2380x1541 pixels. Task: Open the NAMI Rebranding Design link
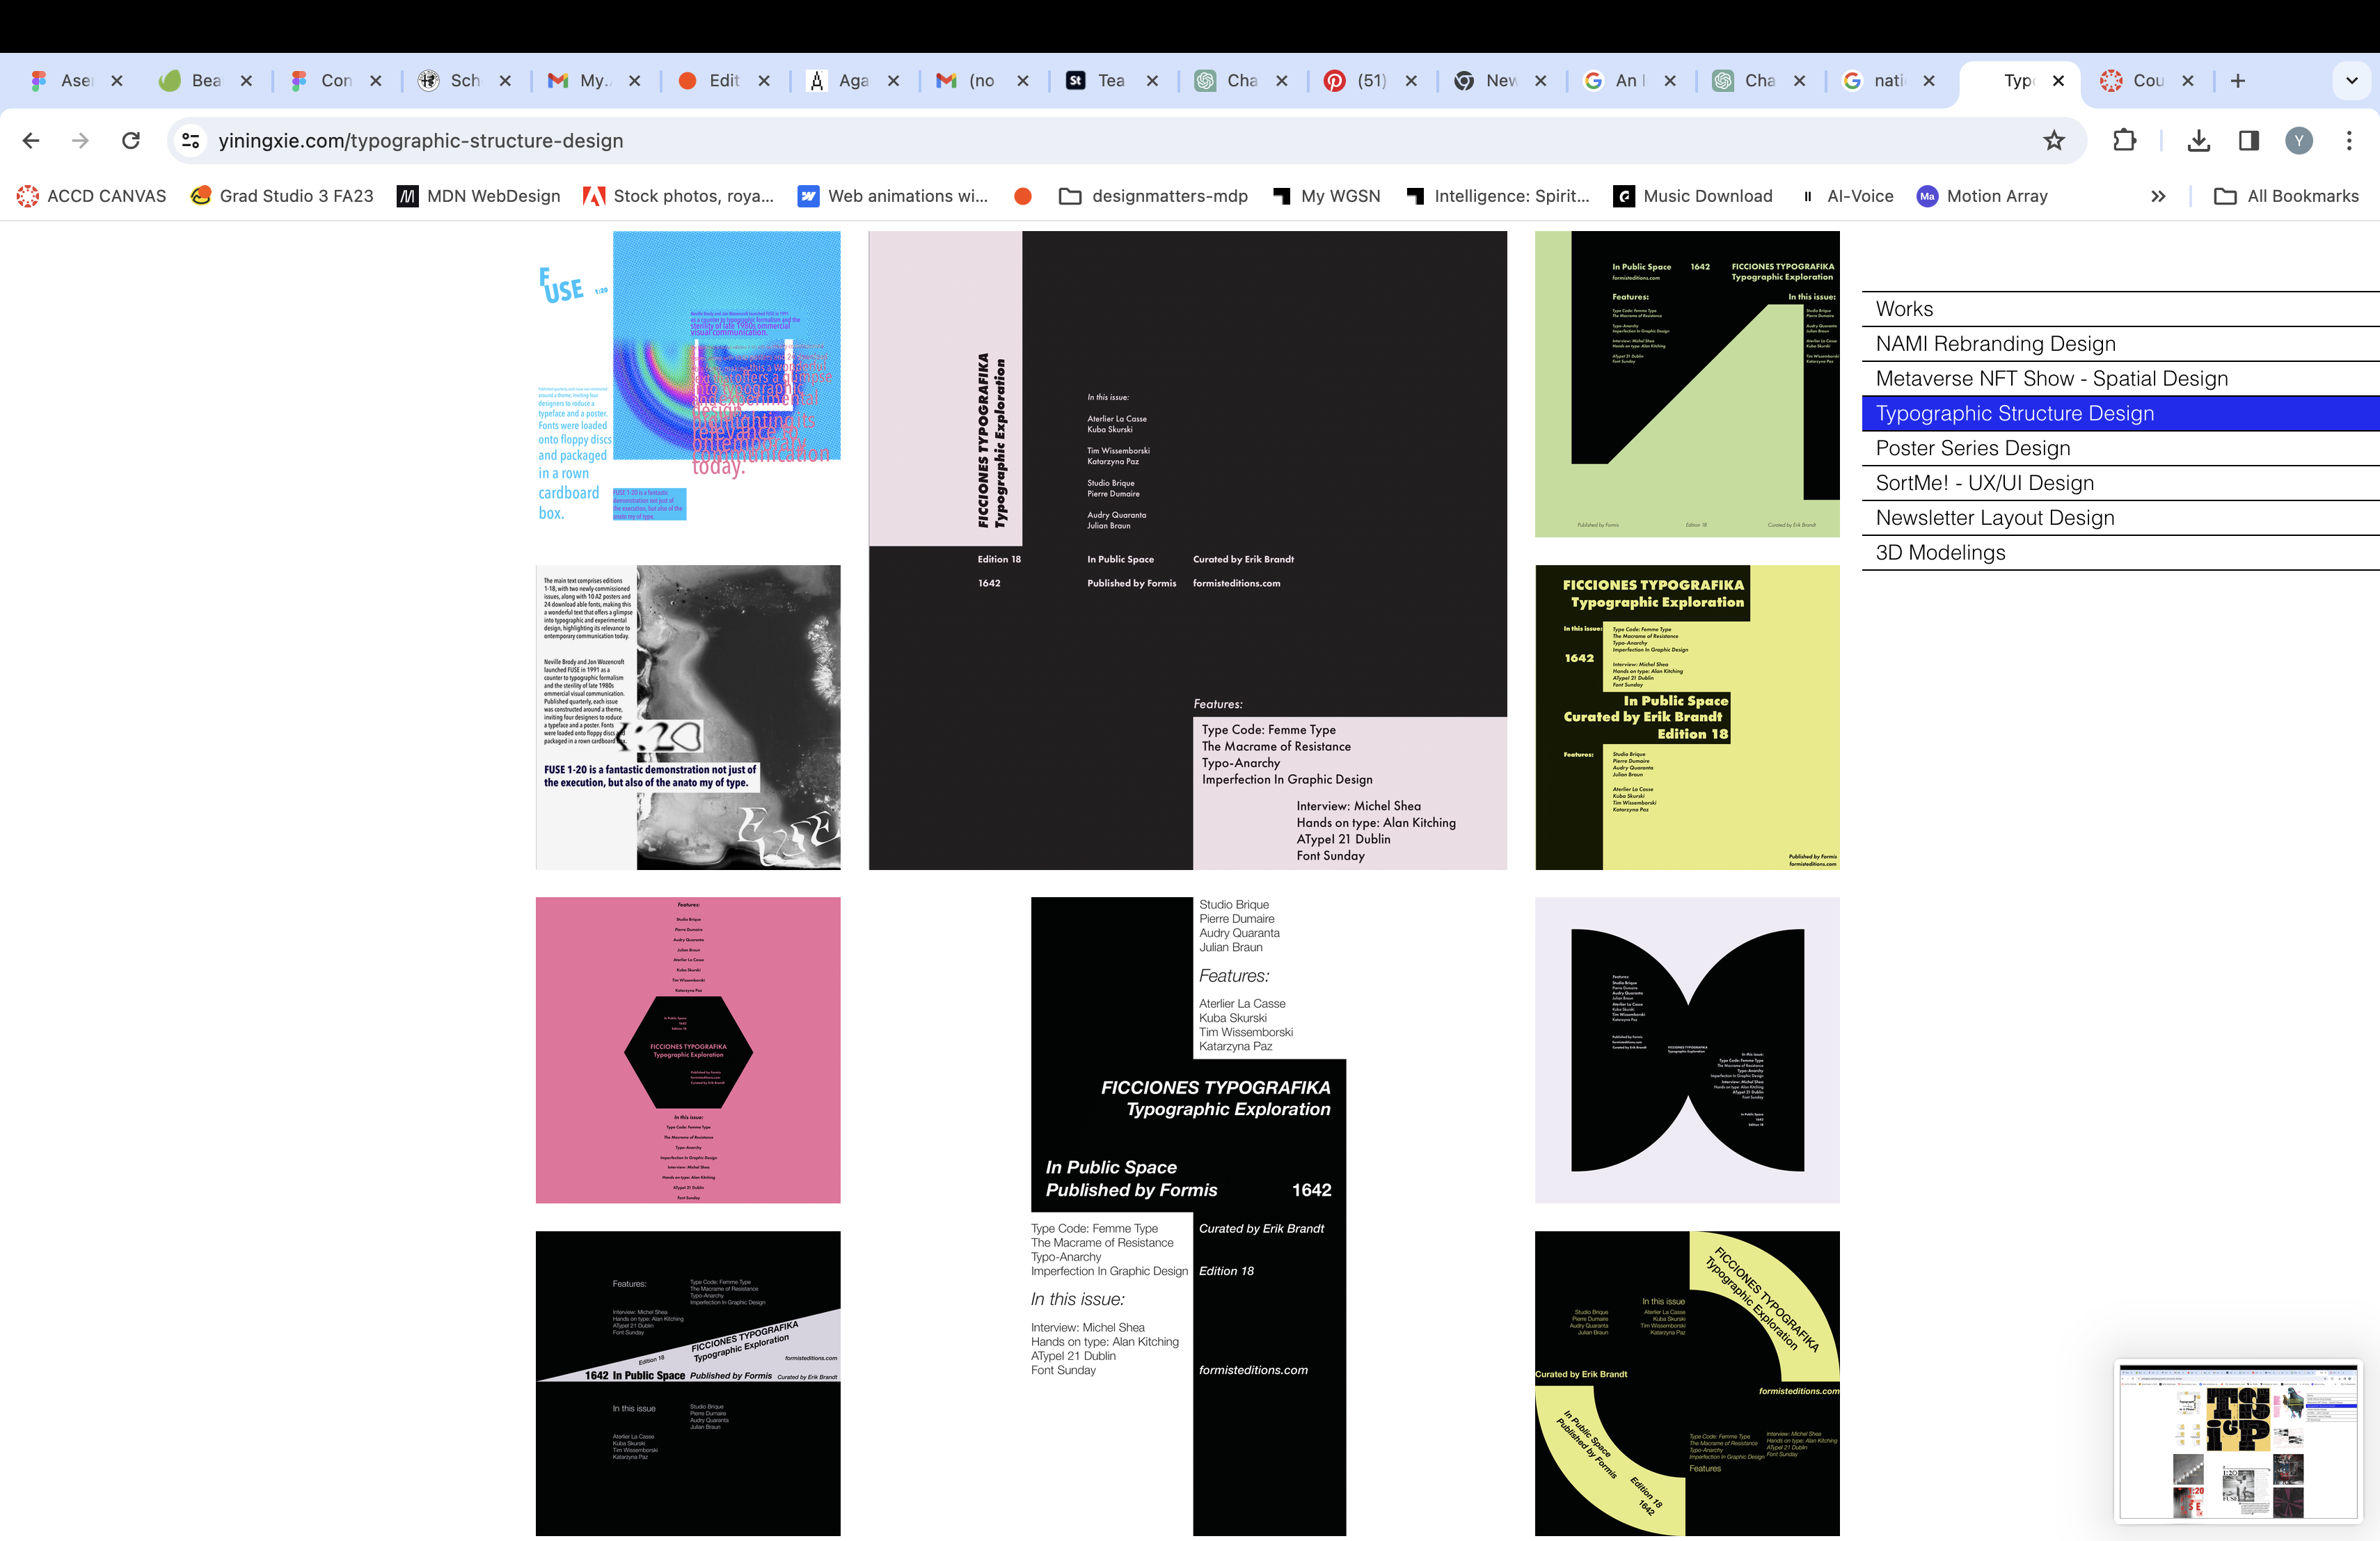click(1995, 344)
